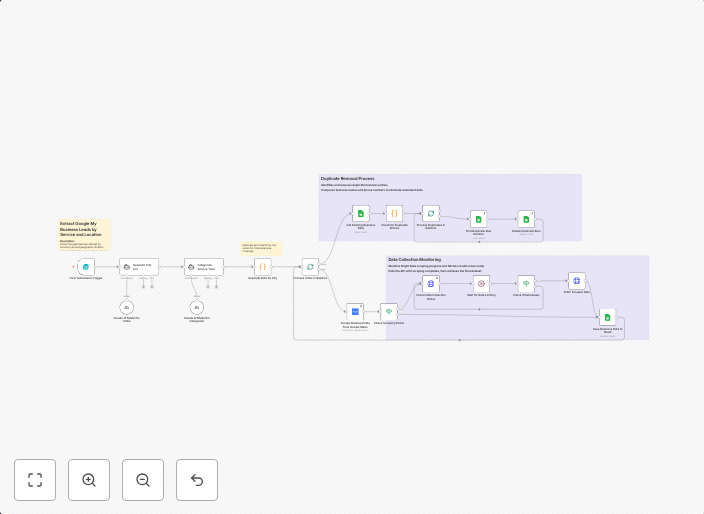The image size is (704, 514).
Task: Click the yellow Extract Google My Business sticky note
Action: (x=84, y=232)
